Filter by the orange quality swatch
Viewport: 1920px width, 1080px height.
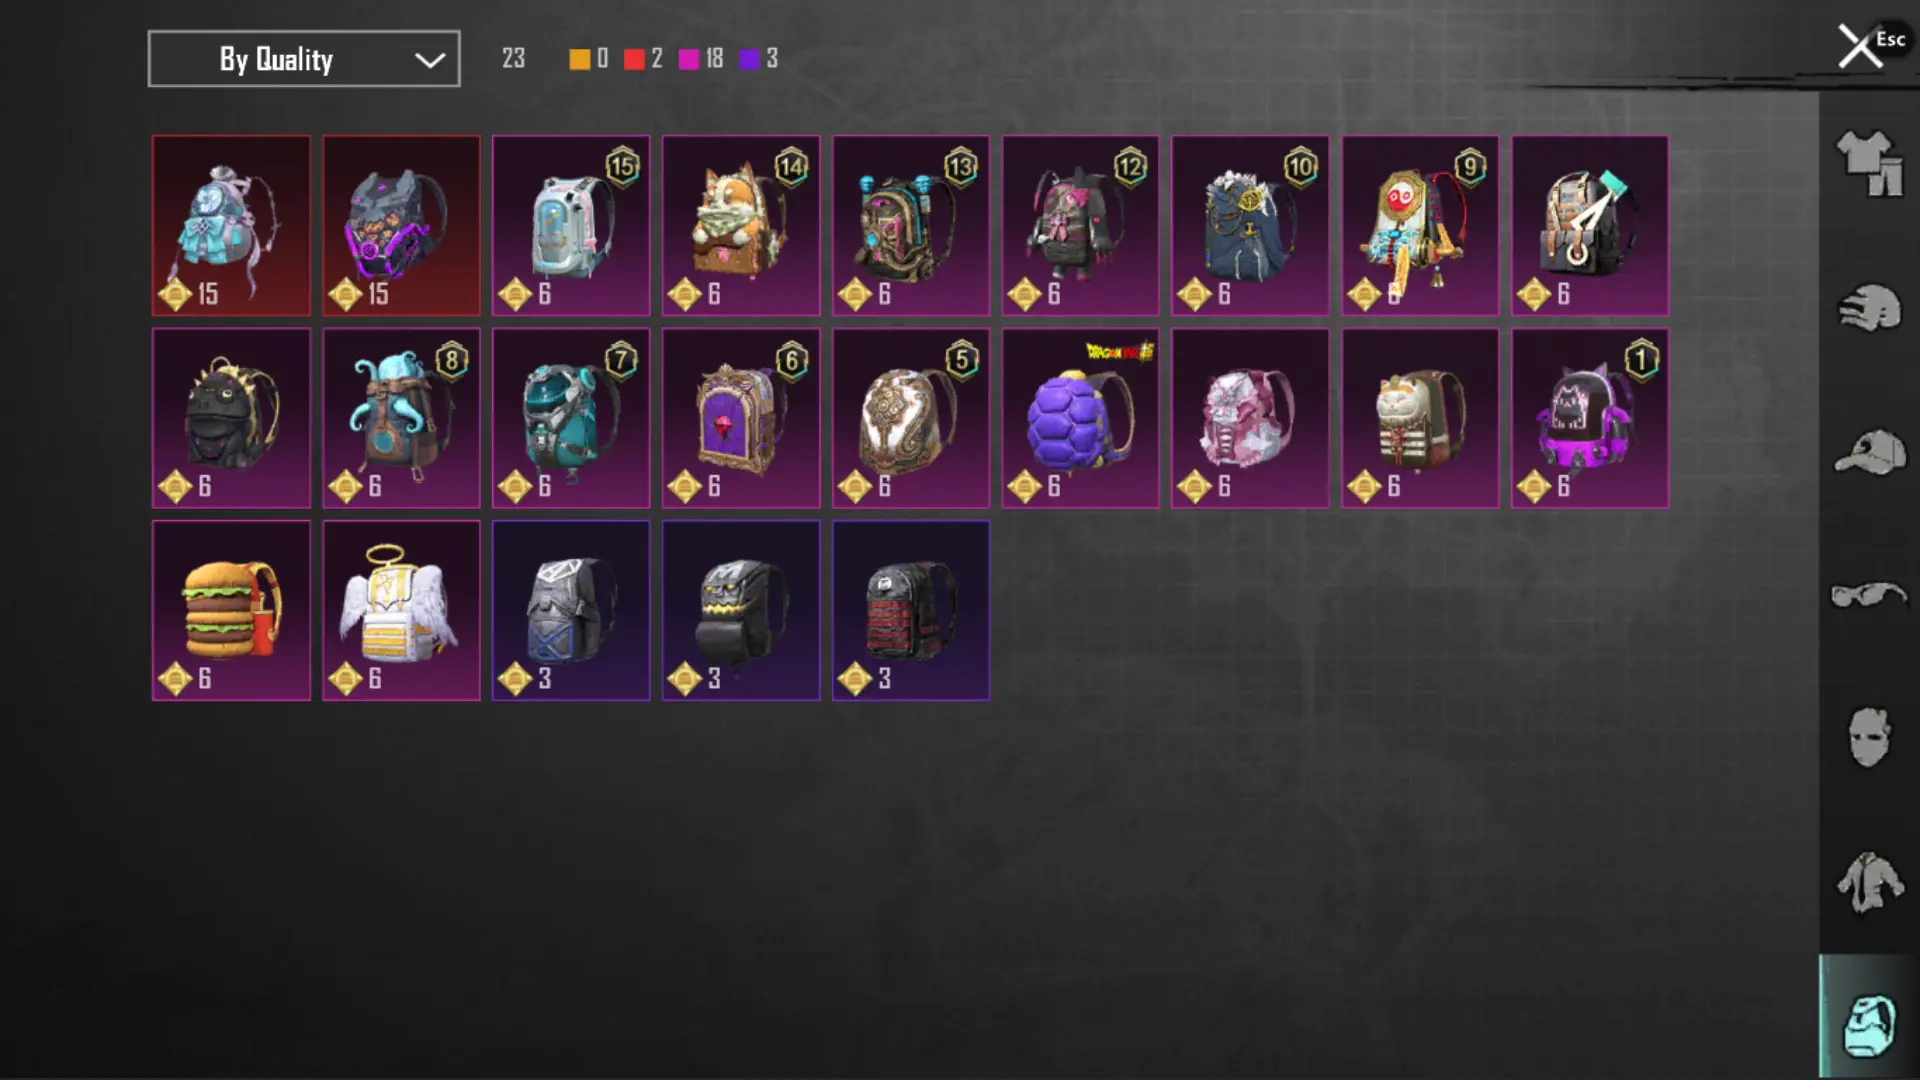tap(579, 59)
